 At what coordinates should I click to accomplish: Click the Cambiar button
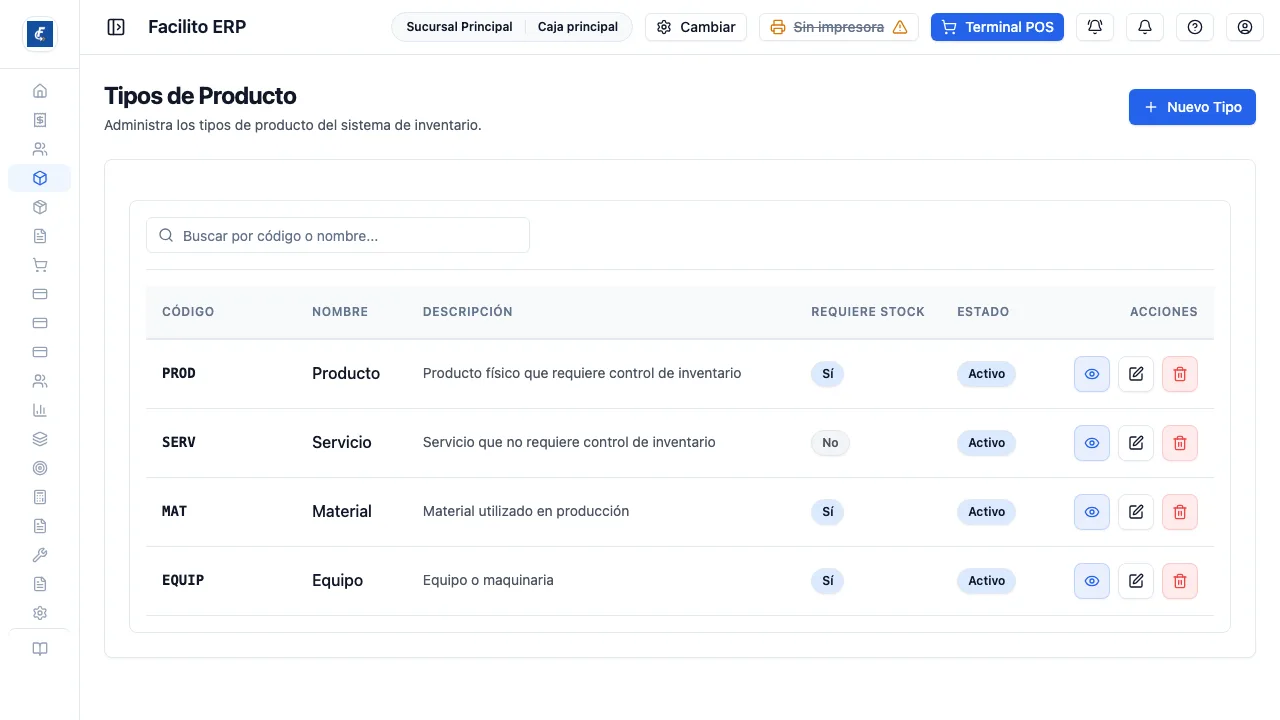coord(696,27)
